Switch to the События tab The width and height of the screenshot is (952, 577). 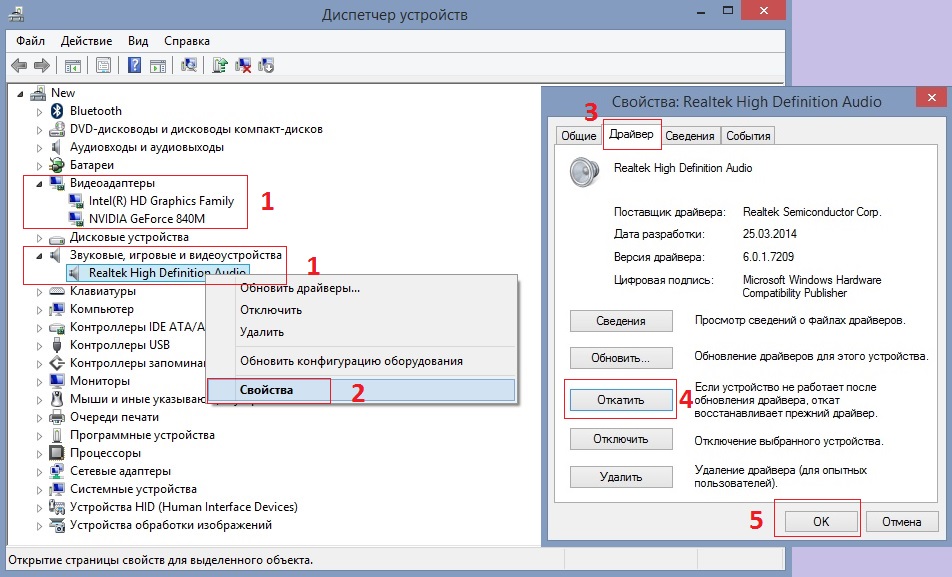748,135
